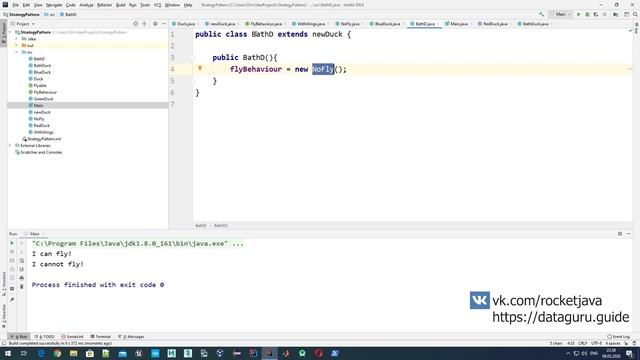
Task: Click the Structure vertical sidebar tab
Action: 4,284
